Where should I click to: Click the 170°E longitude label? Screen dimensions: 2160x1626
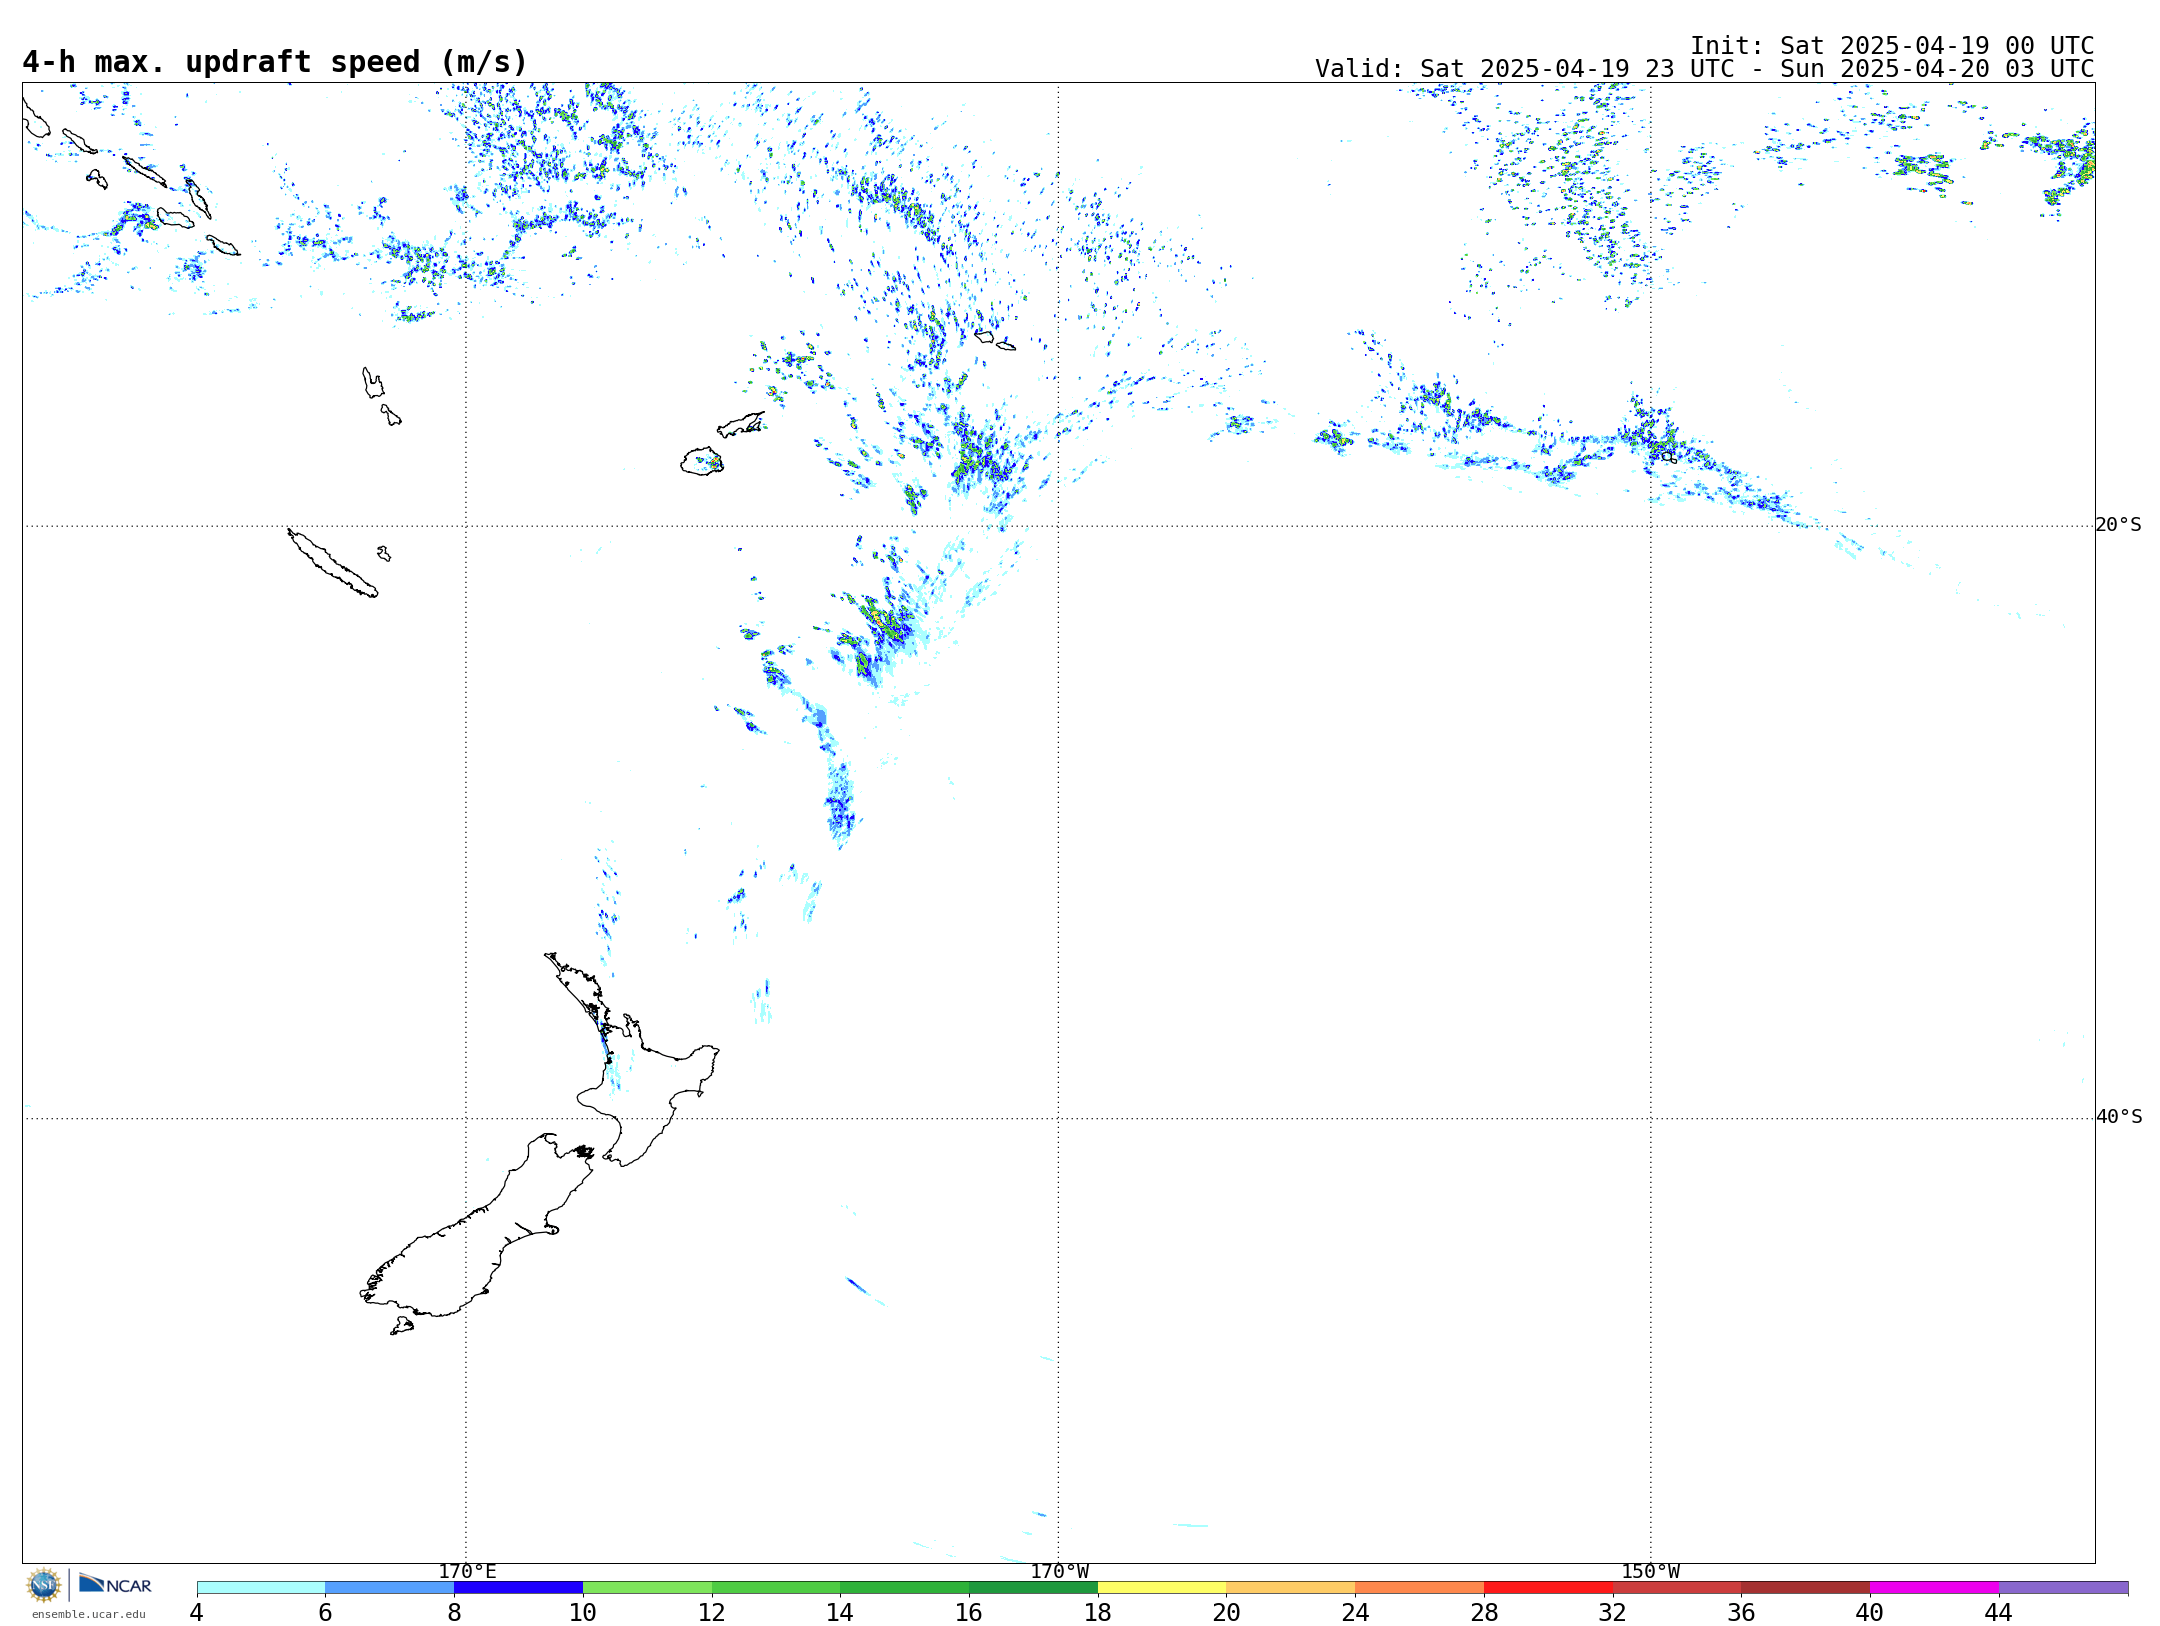click(x=467, y=1572)
